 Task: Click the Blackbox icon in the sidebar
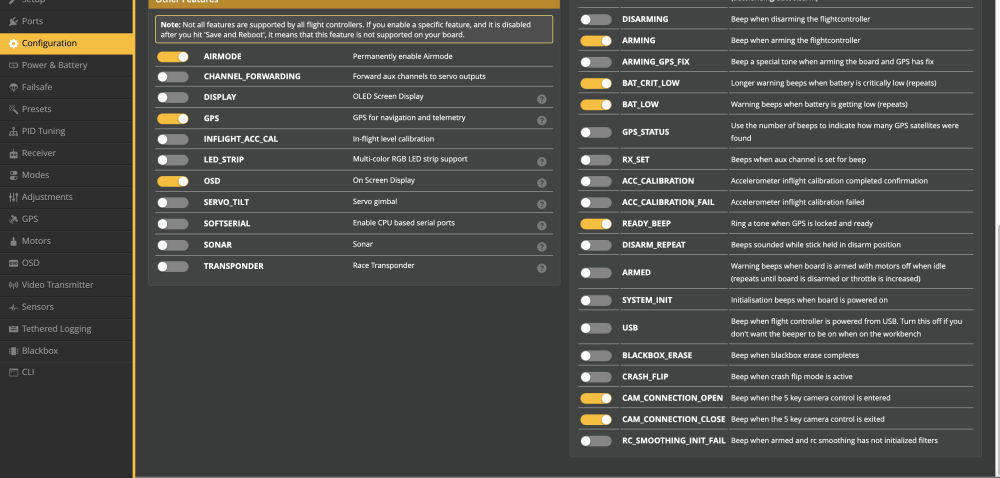(14, 351)
